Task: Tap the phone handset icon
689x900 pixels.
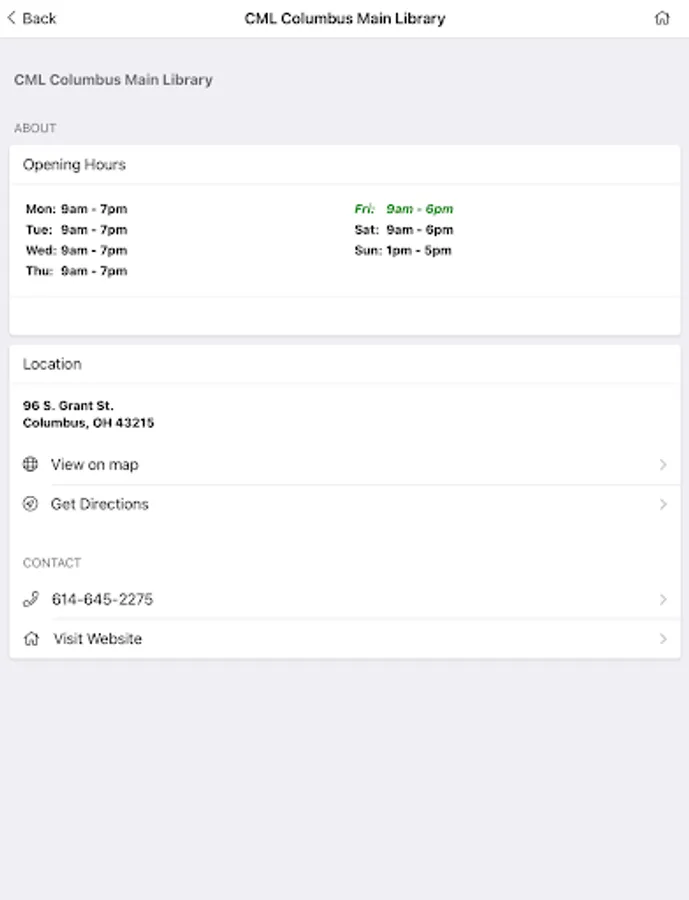Action: [x=31, y=599]
